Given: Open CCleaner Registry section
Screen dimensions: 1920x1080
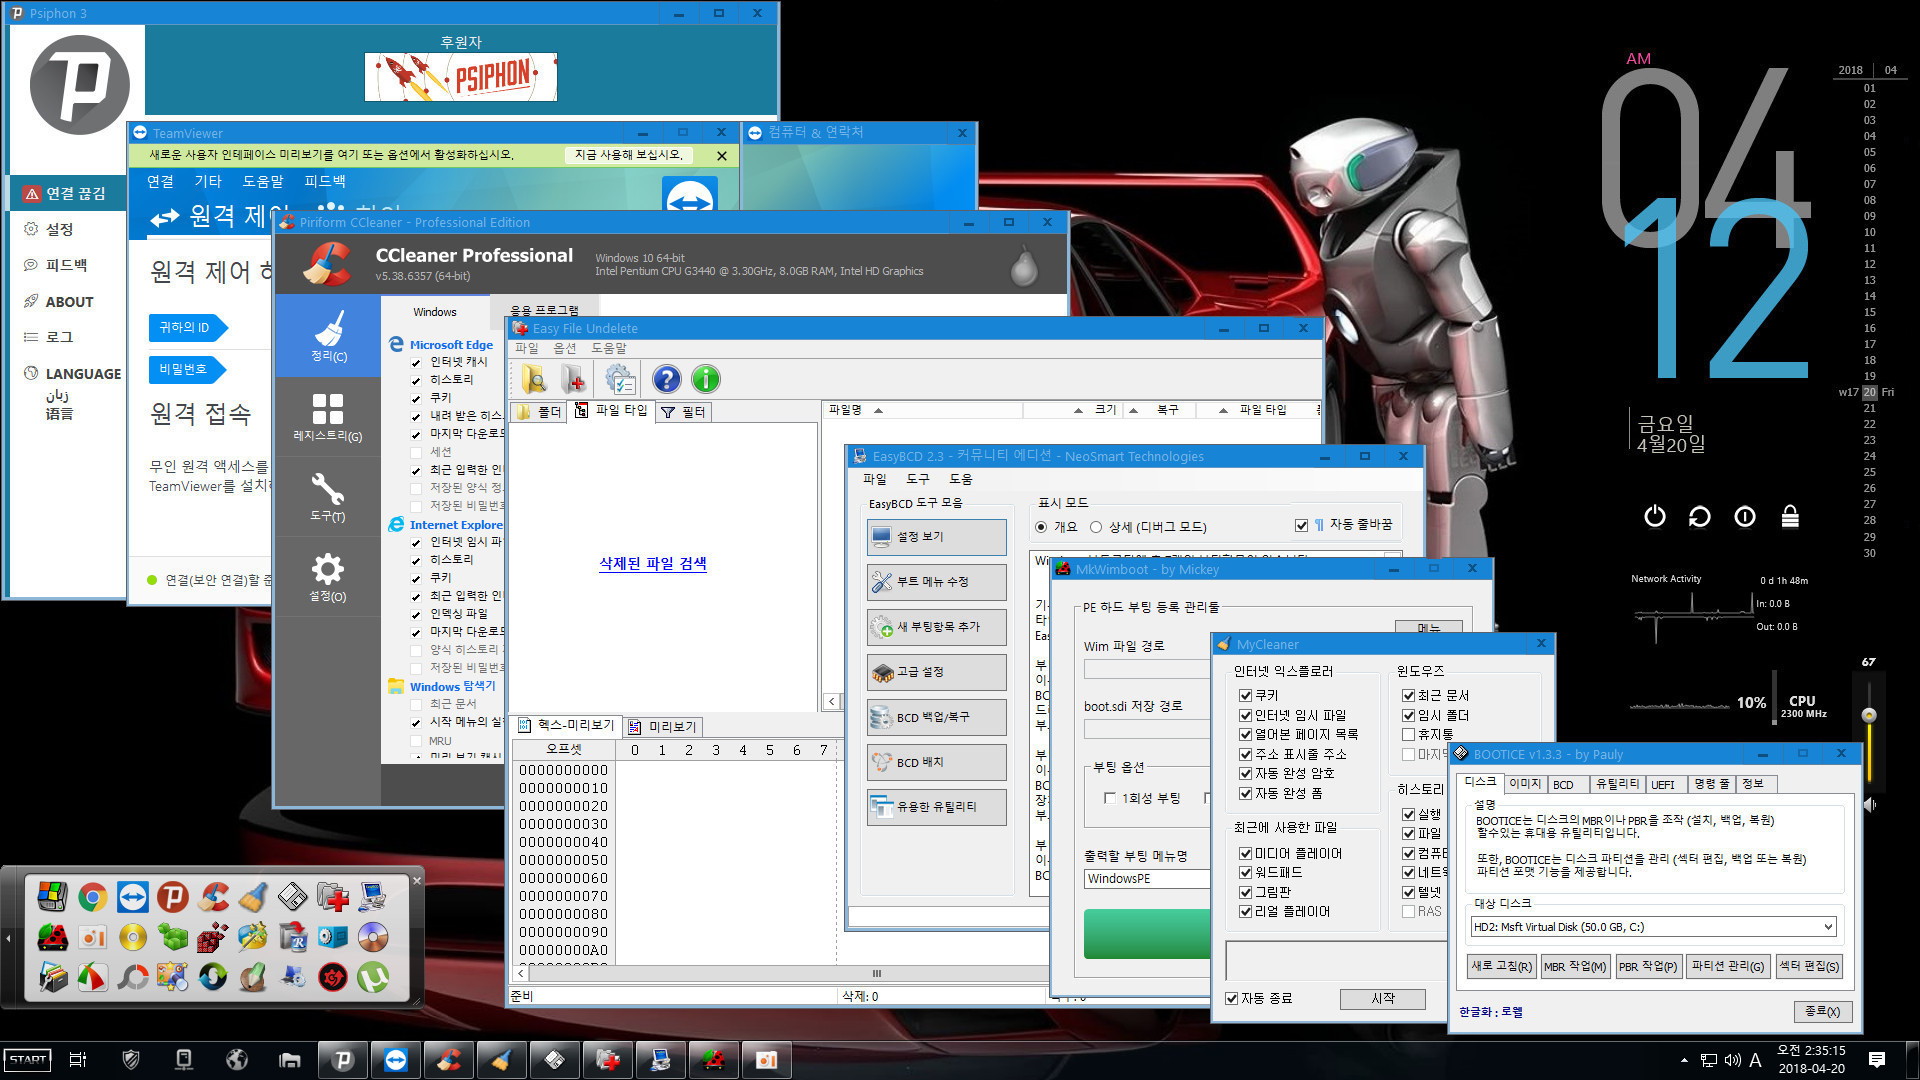Looking at the screenshot, I should click(x=328, y=417).
